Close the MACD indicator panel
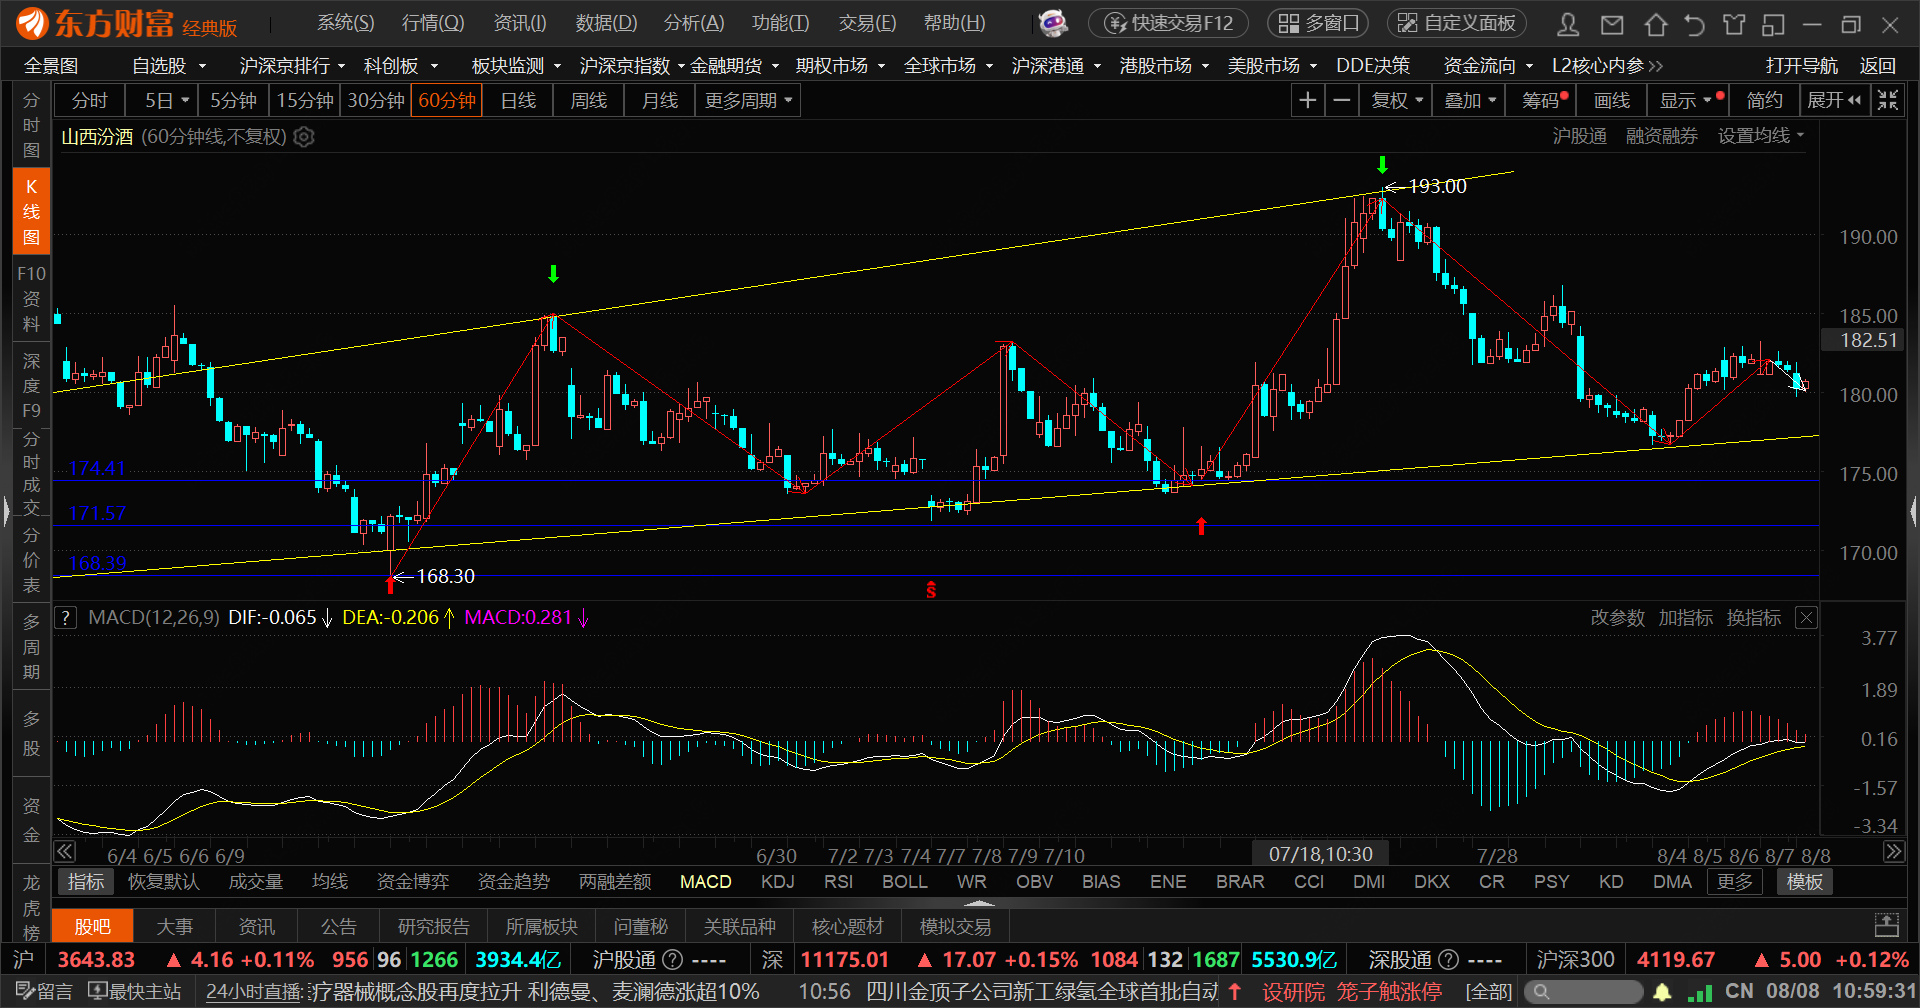 point(1806,618)
